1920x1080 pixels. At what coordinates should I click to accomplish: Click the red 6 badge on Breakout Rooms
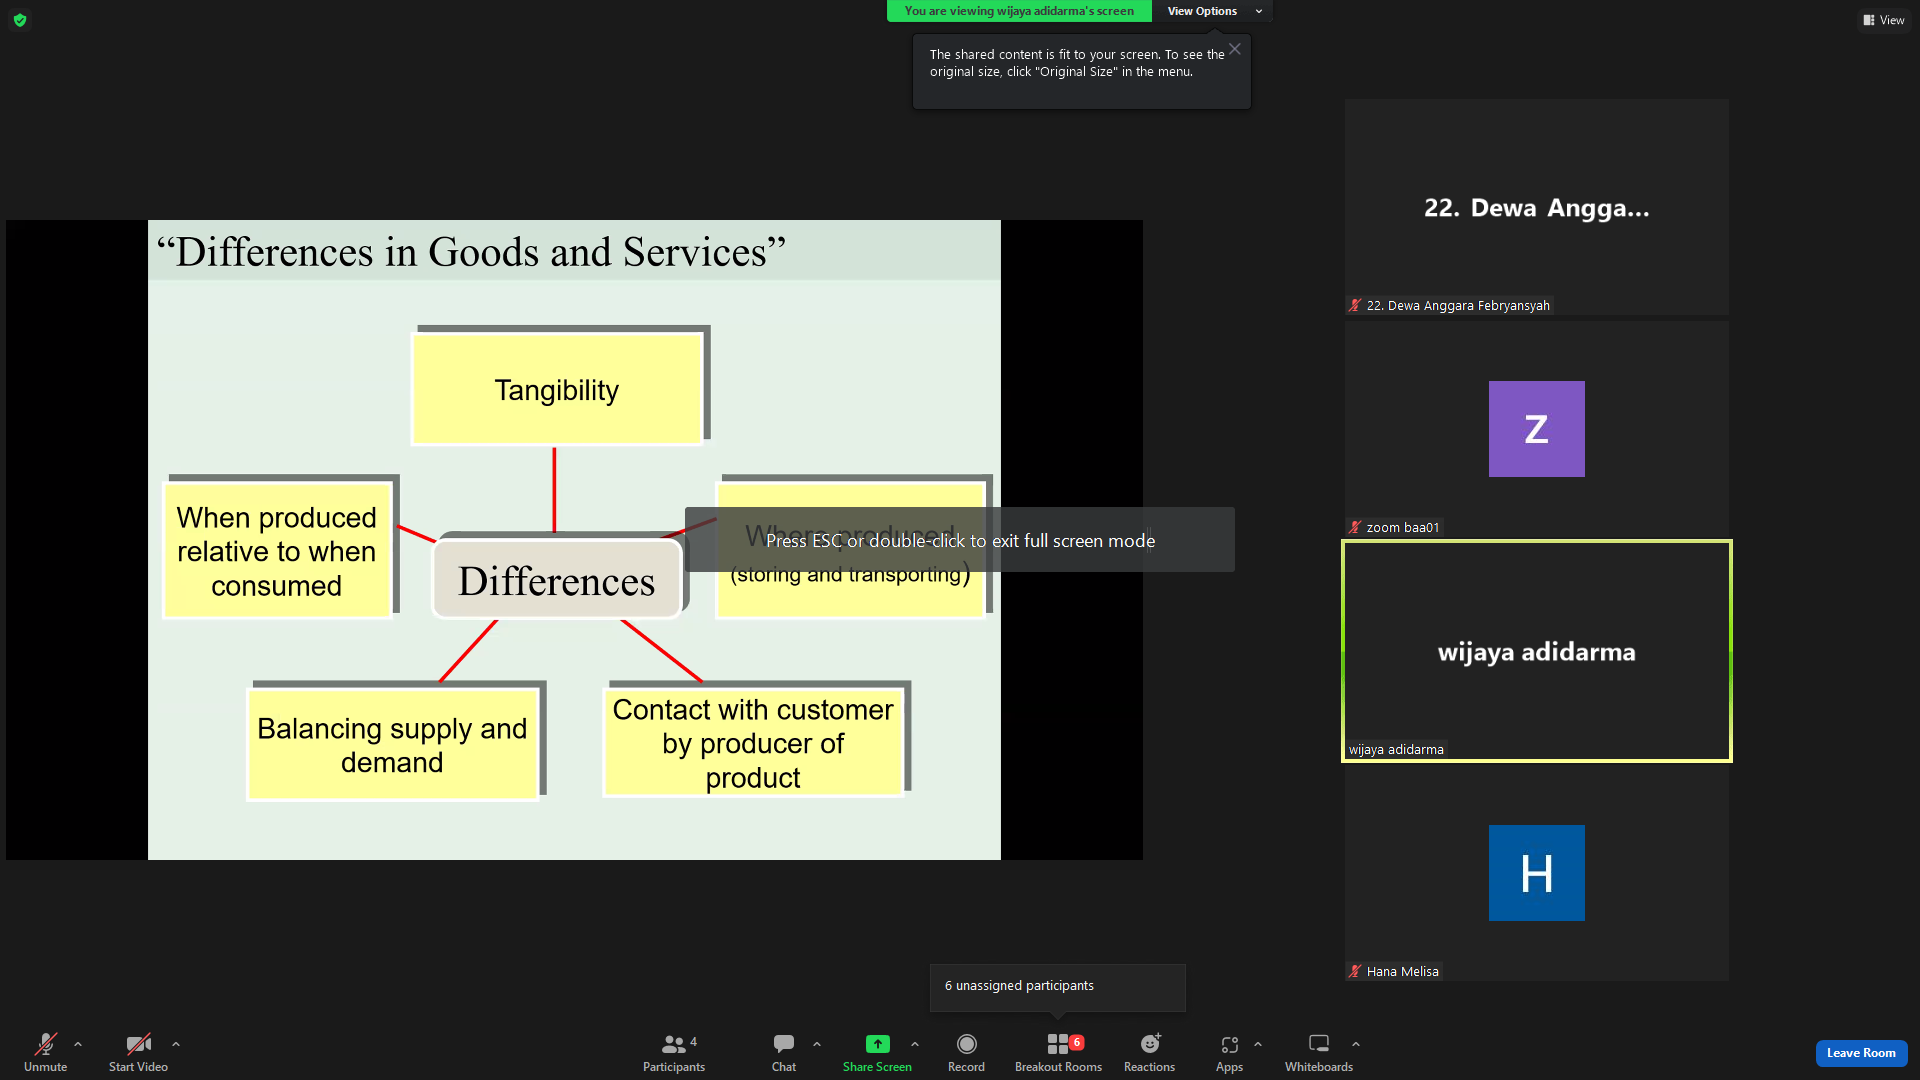click(x=1077, y=1042)
